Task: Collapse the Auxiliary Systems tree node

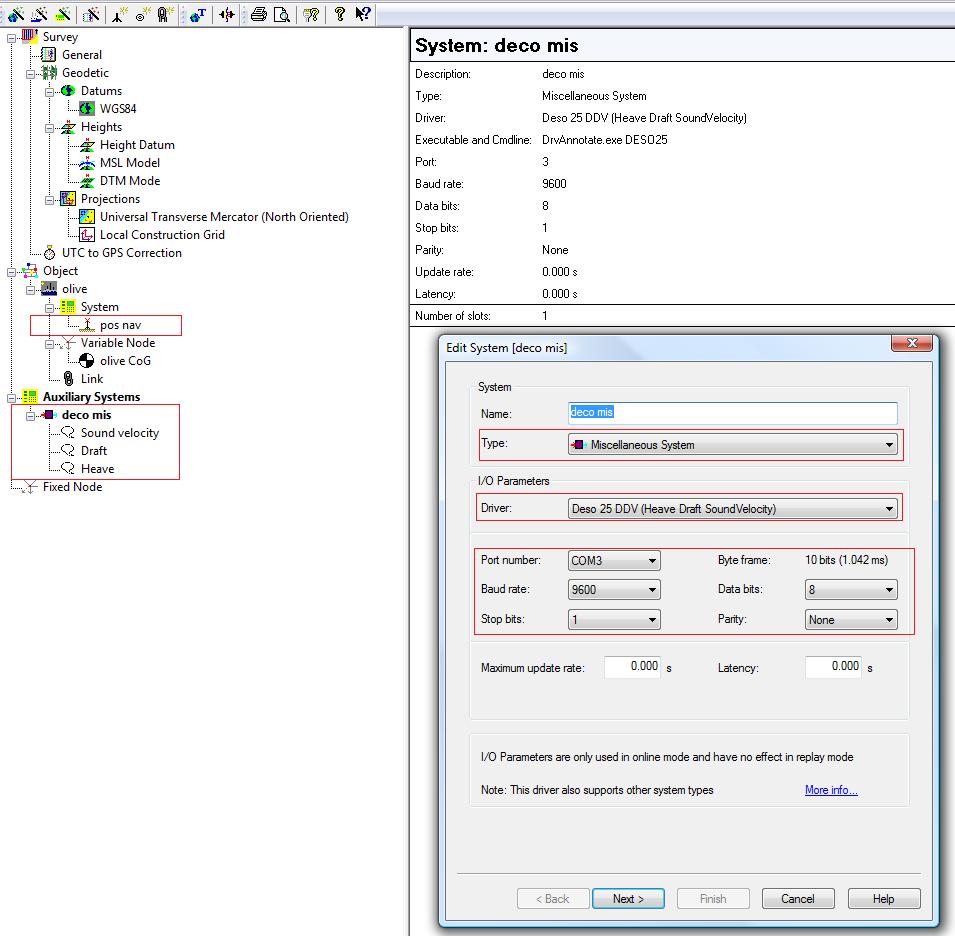Action: pyautogui.click(x=12, y=397)
